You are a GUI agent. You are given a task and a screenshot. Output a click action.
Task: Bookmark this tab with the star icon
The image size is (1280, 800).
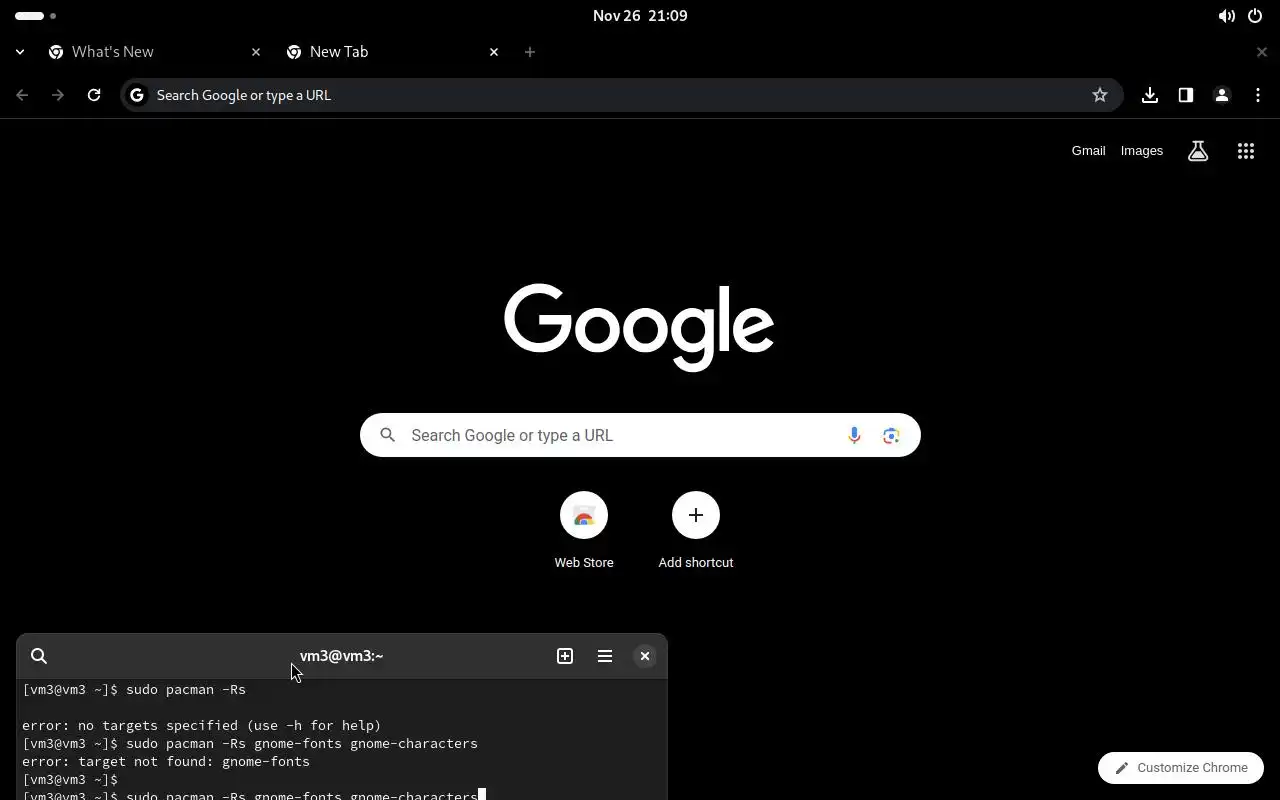pos(1100,95)
